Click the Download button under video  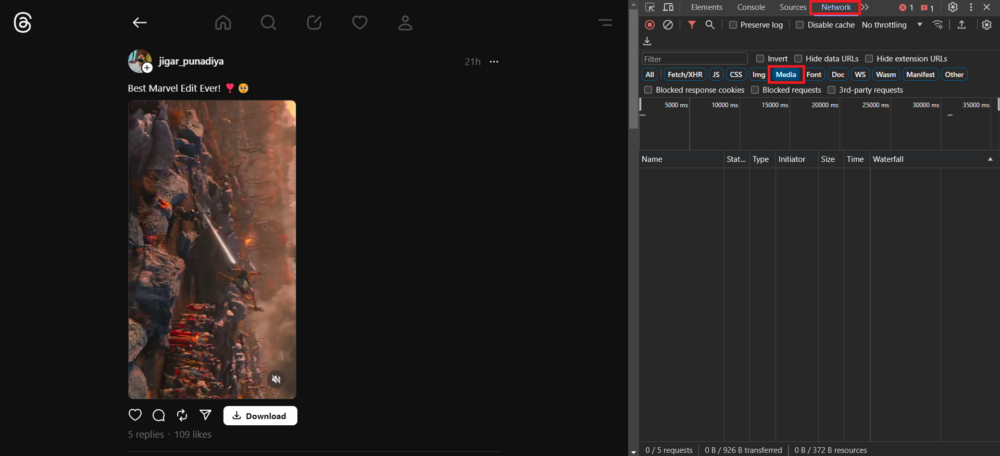pyautogui.click(x=260, y=416)
